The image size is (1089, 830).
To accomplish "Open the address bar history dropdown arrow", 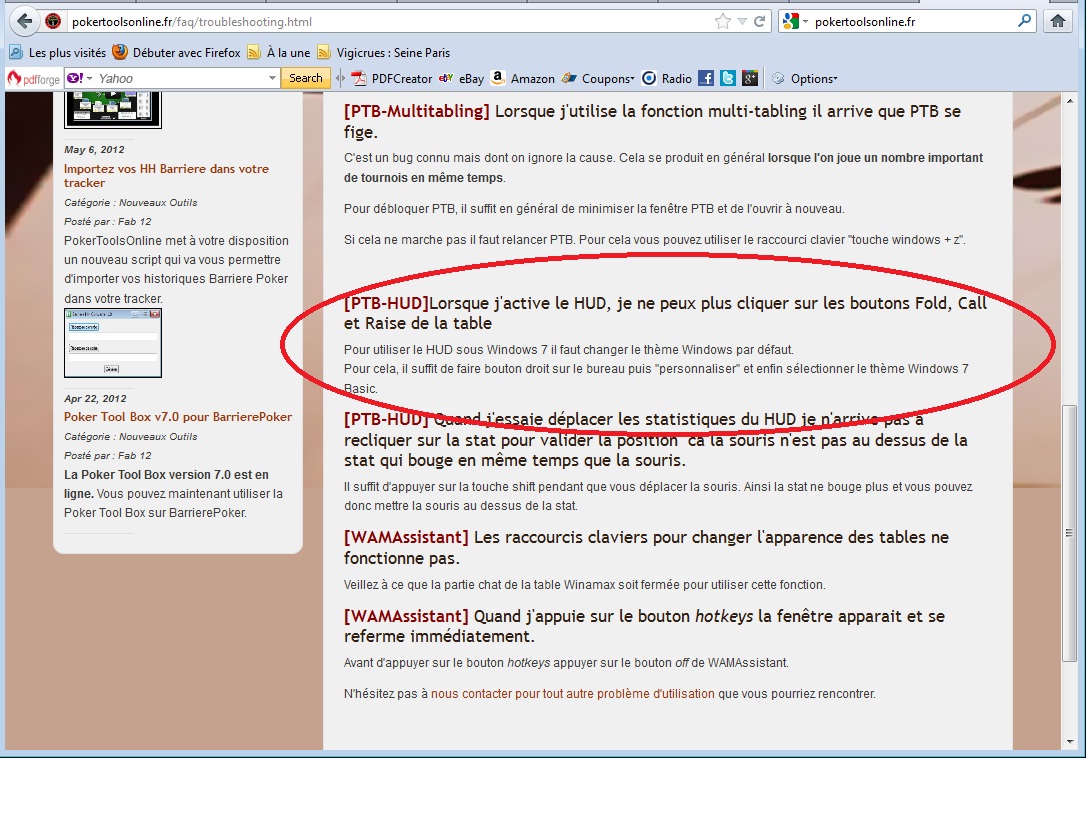I will (742, 22).
